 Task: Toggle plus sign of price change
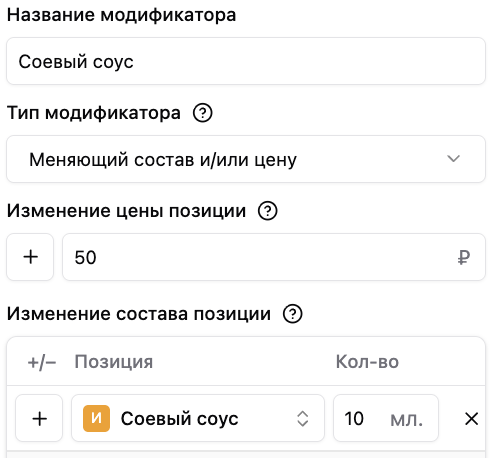[x=30, y=257]
